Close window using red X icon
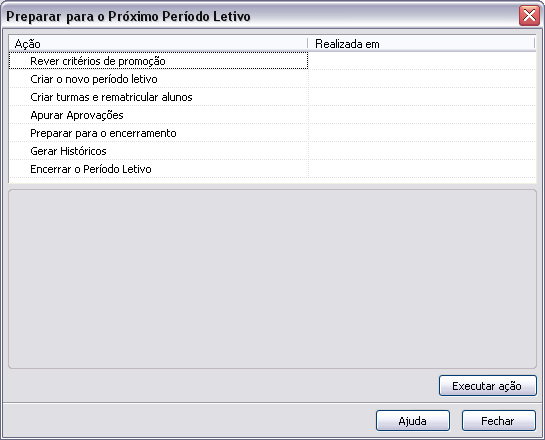The width and height of the screenshot is (545, 440). click(529, 16)
